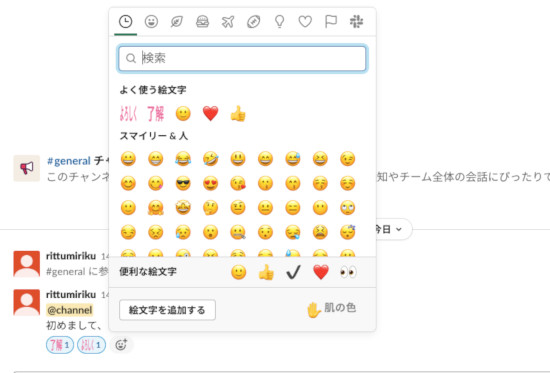This screenshot has height=373, width=550.
Task: Switch to Smileys & People emoji tab
Action: 151,22
